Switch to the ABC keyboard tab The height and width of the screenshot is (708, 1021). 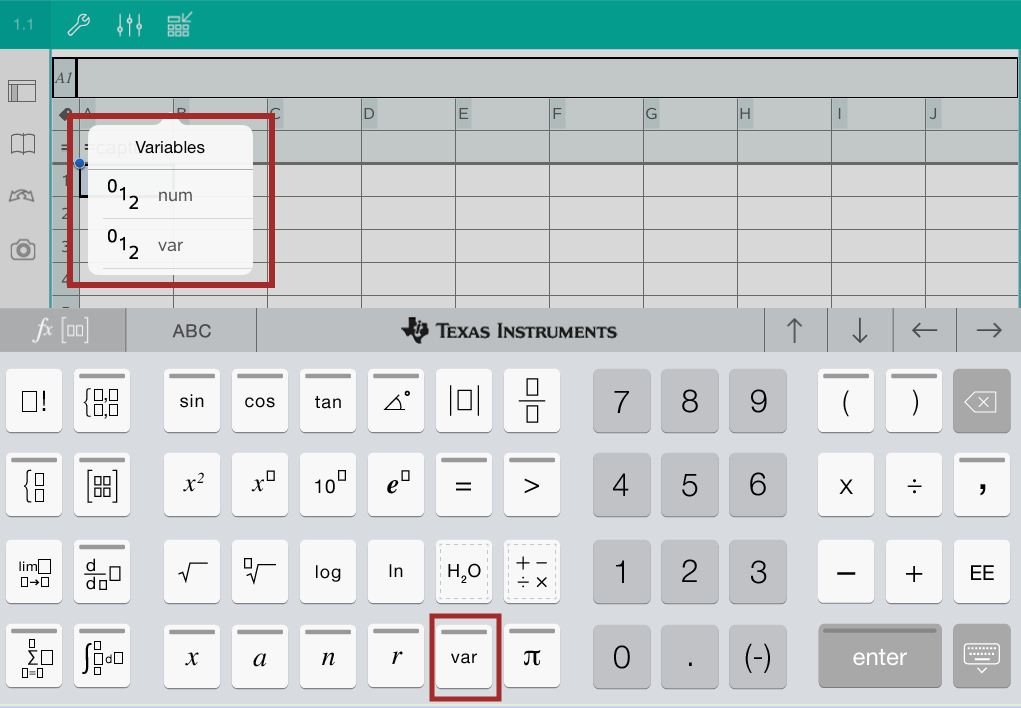pyautogui.click(x=191, y=331)
